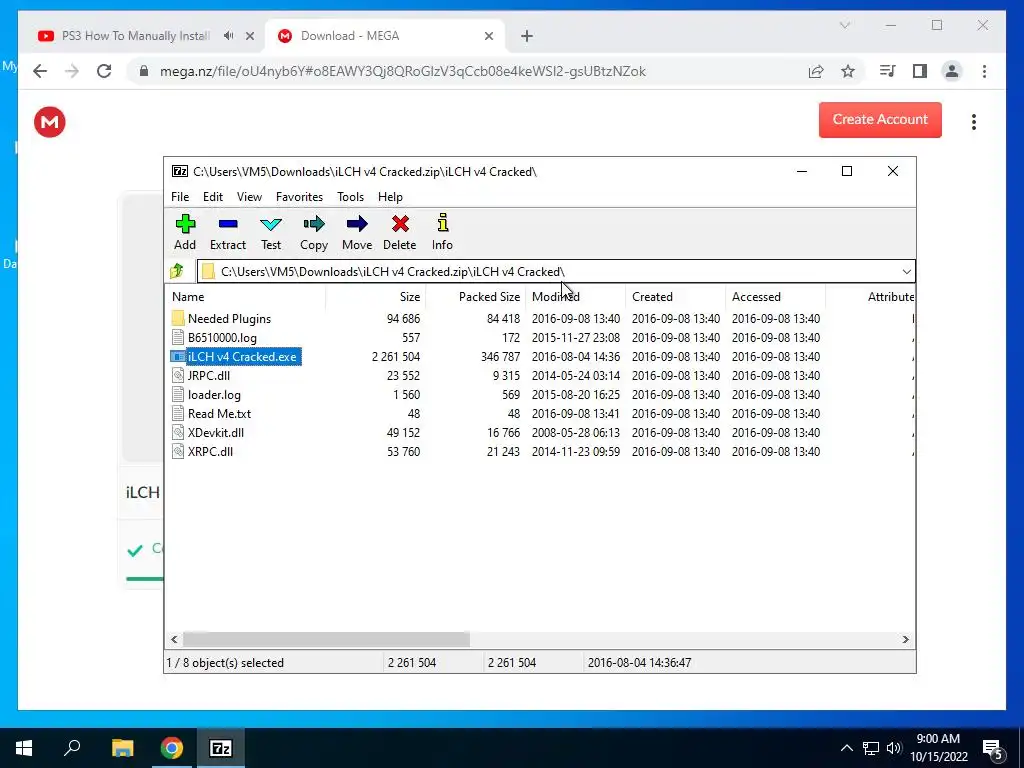Sort by the Name column header
The height and width of the screenshot is (768, 1024).
(x=246, y=296)
